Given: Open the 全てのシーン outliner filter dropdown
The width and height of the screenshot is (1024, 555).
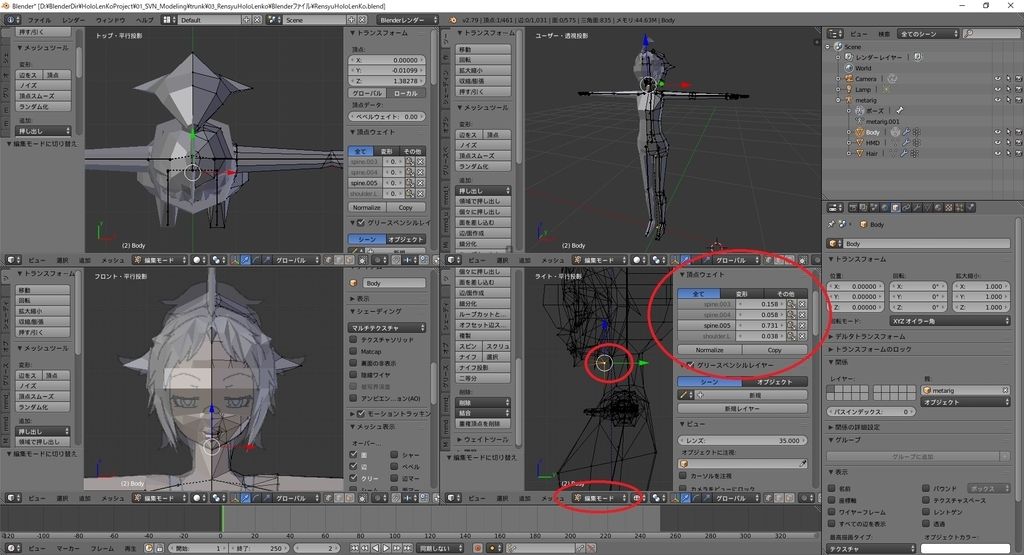Looking at the screenshot, I should [929, 33].
